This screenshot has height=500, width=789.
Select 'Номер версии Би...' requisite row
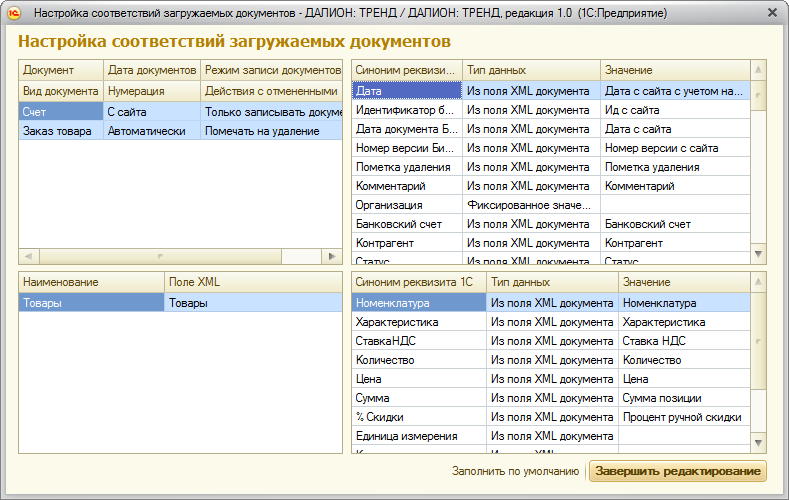click(551, 148)
